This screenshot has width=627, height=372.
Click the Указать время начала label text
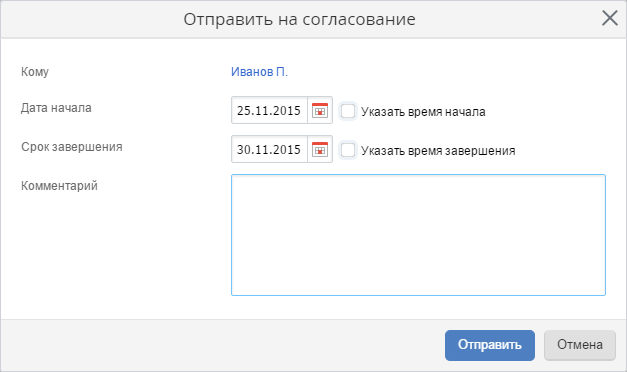423,112
